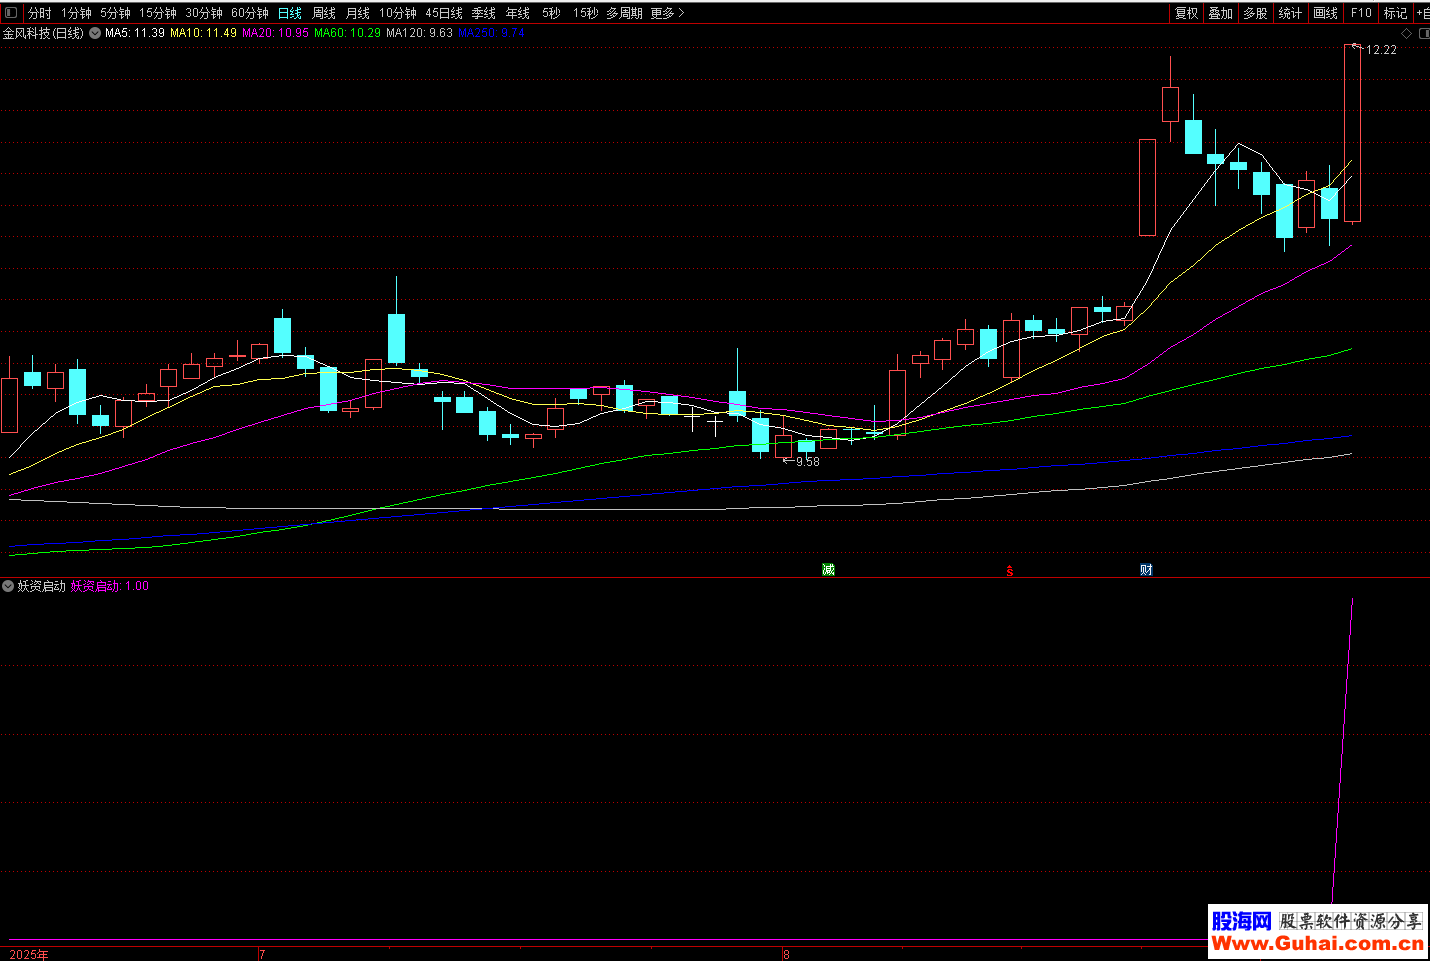Switch to 年线 yearly chart
Viewport: 1430px width, 961px height.
pos(518,13)
